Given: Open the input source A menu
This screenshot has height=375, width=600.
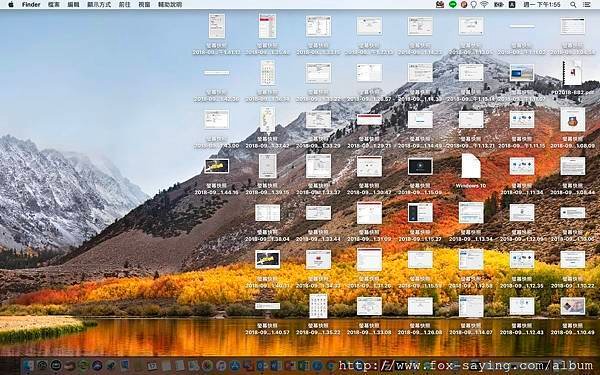Looking at the screenshot, I should 512,5.
